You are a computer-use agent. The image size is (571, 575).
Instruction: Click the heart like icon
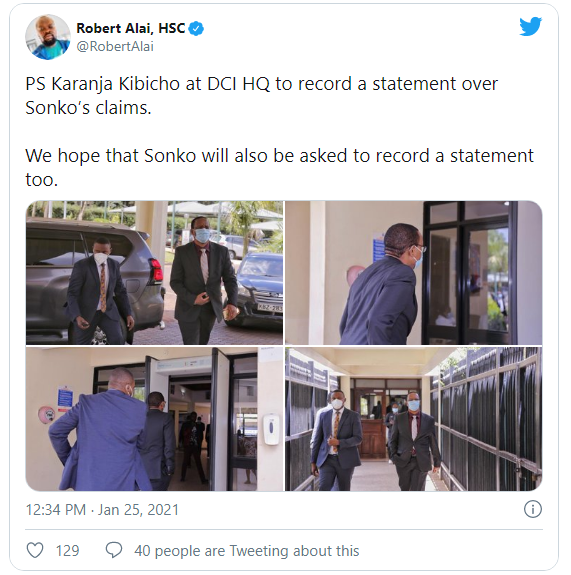pyautogui.click(x=35, y=550)
